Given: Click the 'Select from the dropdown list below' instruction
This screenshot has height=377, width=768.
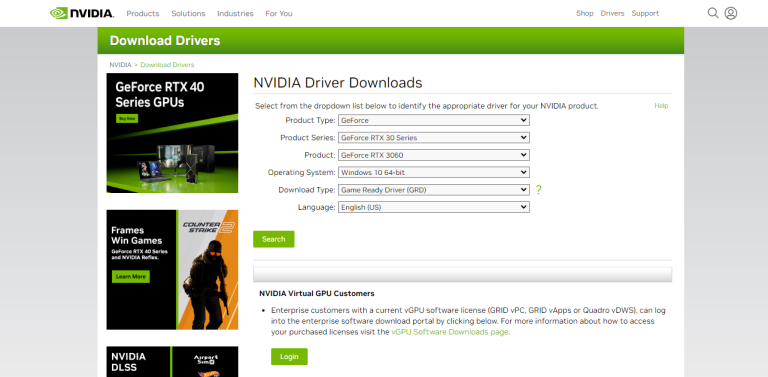Looking at the screenshot, I should click(427, 106).
